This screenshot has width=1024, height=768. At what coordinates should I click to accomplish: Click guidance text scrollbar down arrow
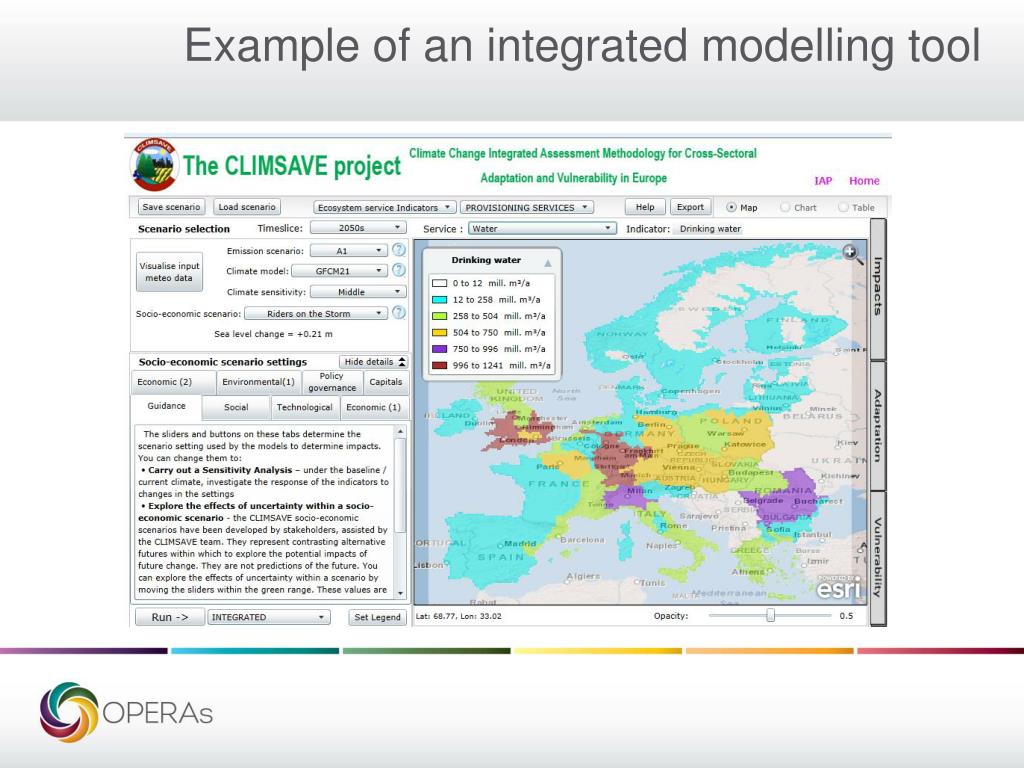[x=400, y=593]
